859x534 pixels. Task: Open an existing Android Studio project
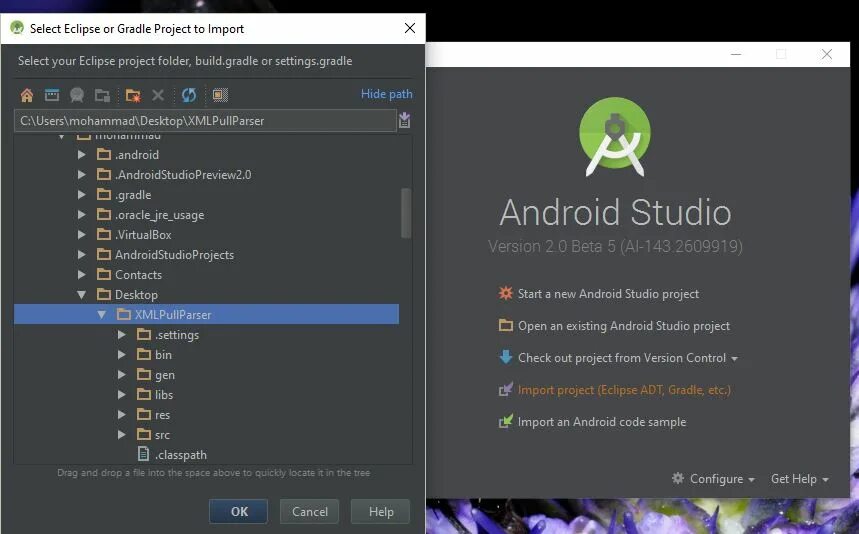pyautogui.click(x=623, y=326)
